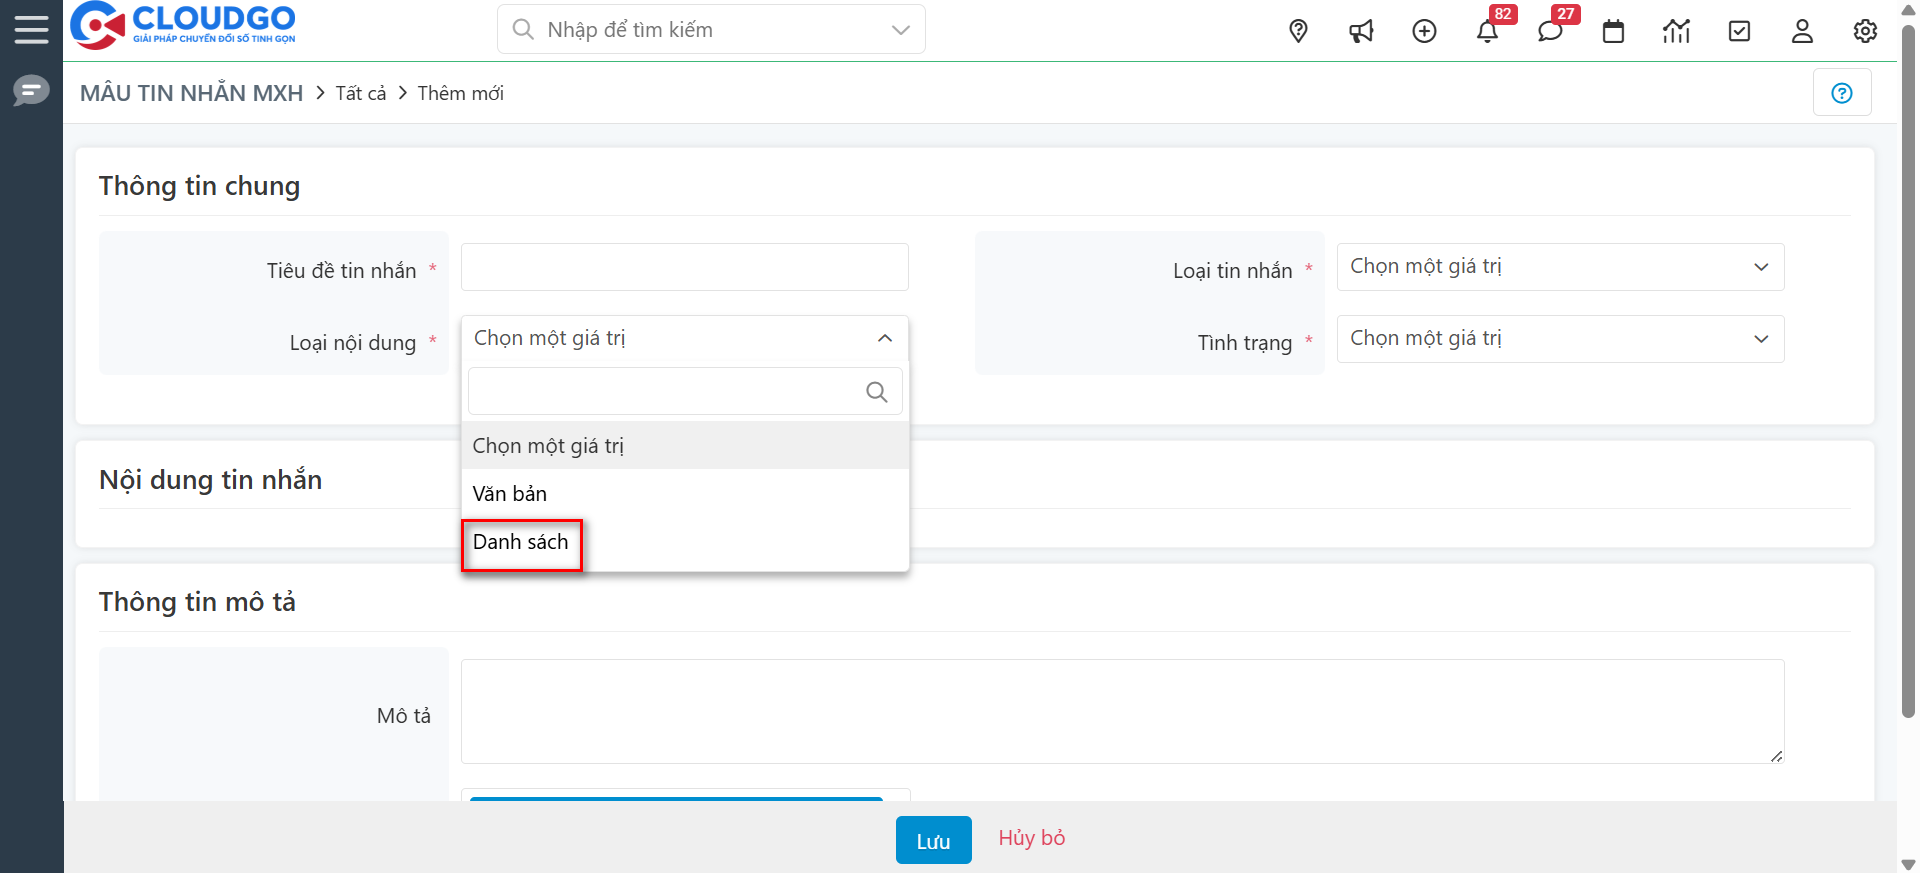This screenshot has height=873, width=1920.
Task: Open the reports chart icon
Action: (x=1676, y=31)
